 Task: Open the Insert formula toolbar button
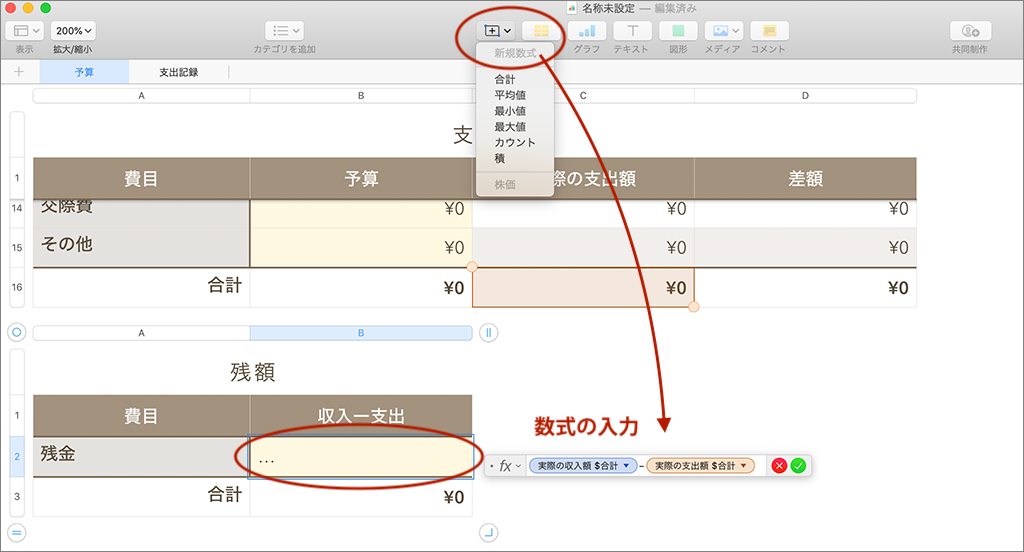click(498, 31)
